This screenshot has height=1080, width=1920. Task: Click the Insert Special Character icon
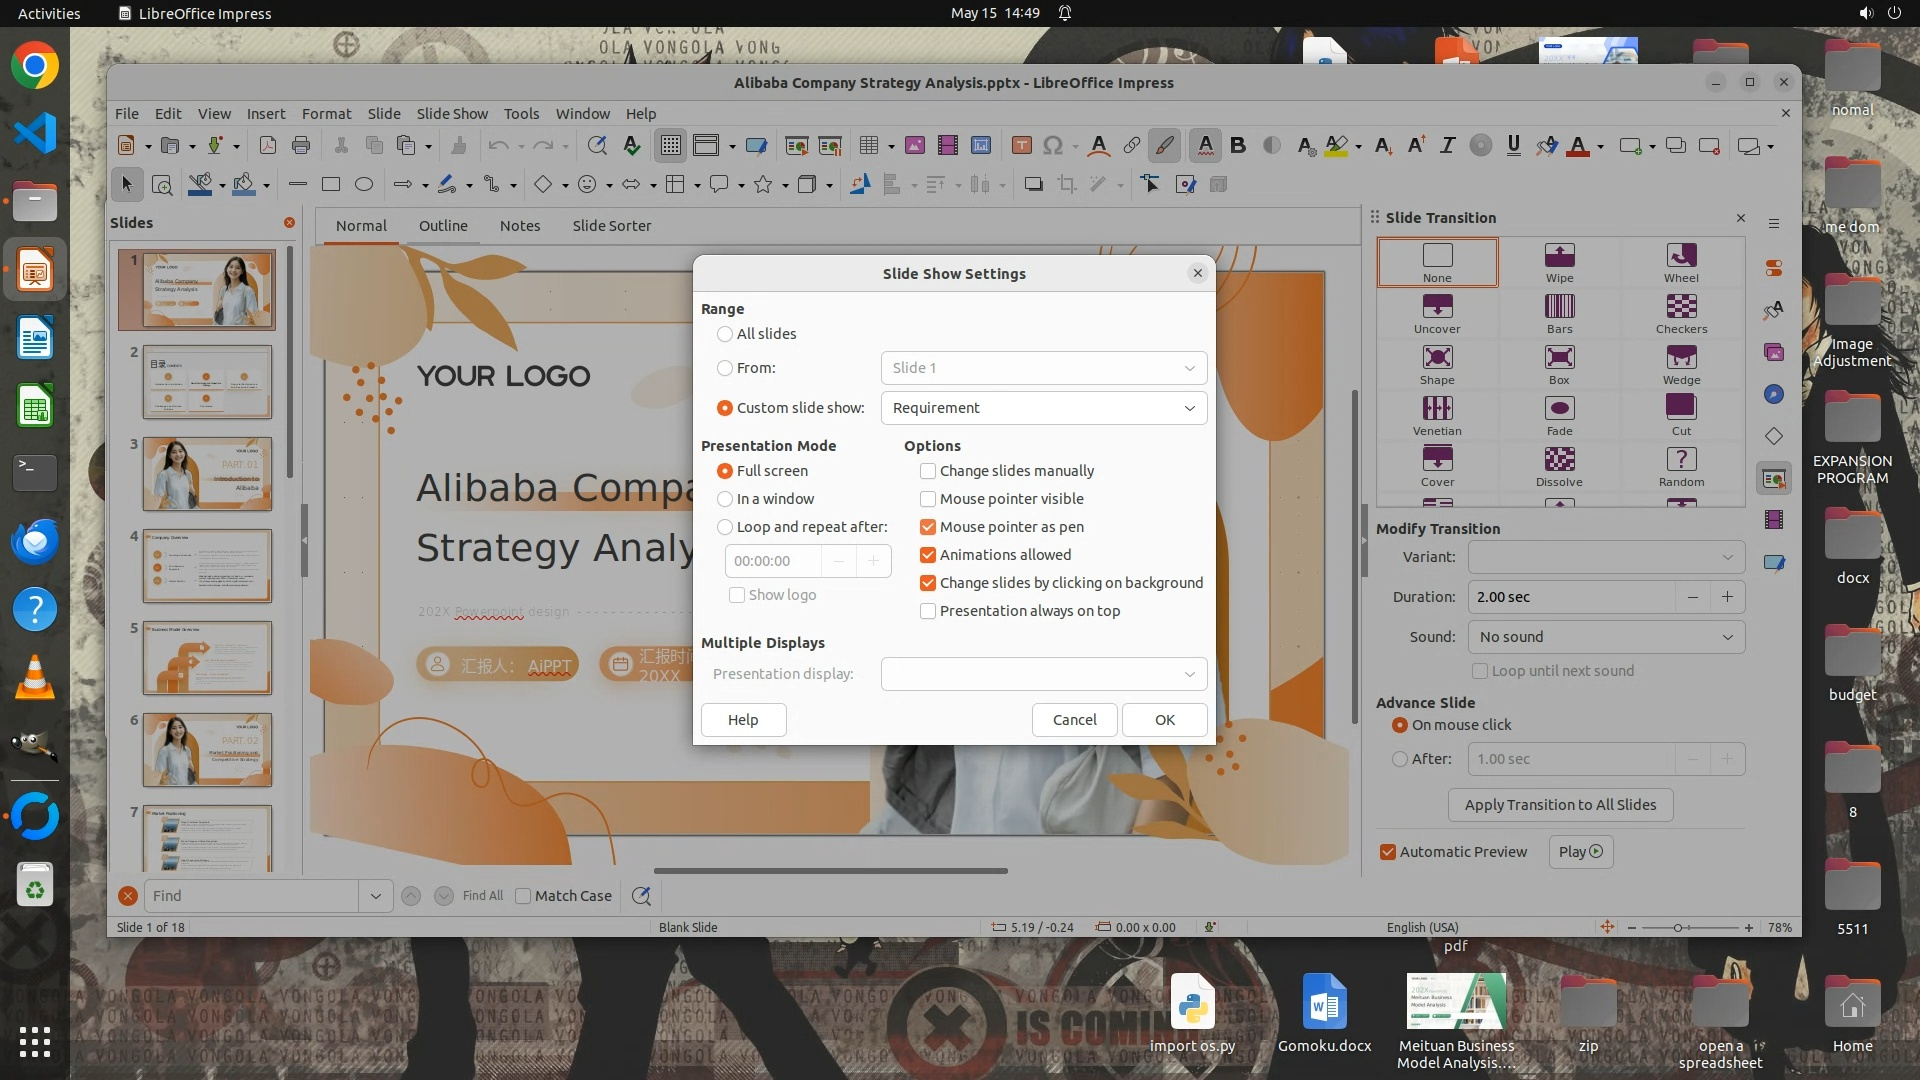(x=1053, y=146)
